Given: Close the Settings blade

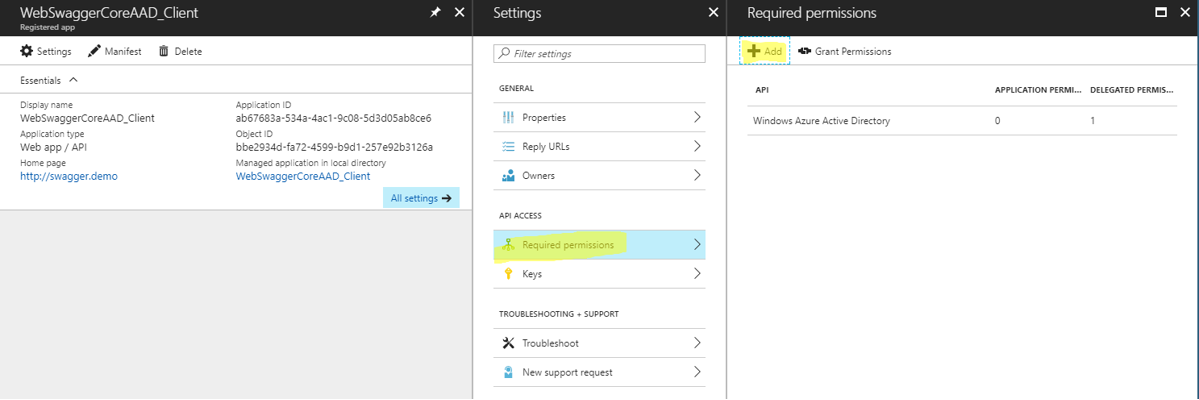Looking at the screenshot, I should [713, 12].
